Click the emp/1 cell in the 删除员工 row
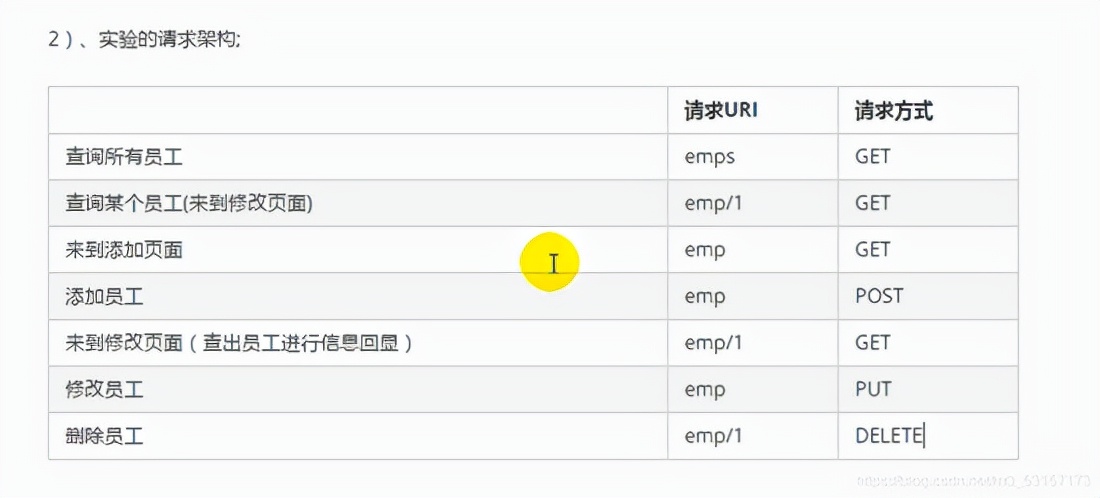The width and height of the screenshot is (1100, 498). coord(714,435)
